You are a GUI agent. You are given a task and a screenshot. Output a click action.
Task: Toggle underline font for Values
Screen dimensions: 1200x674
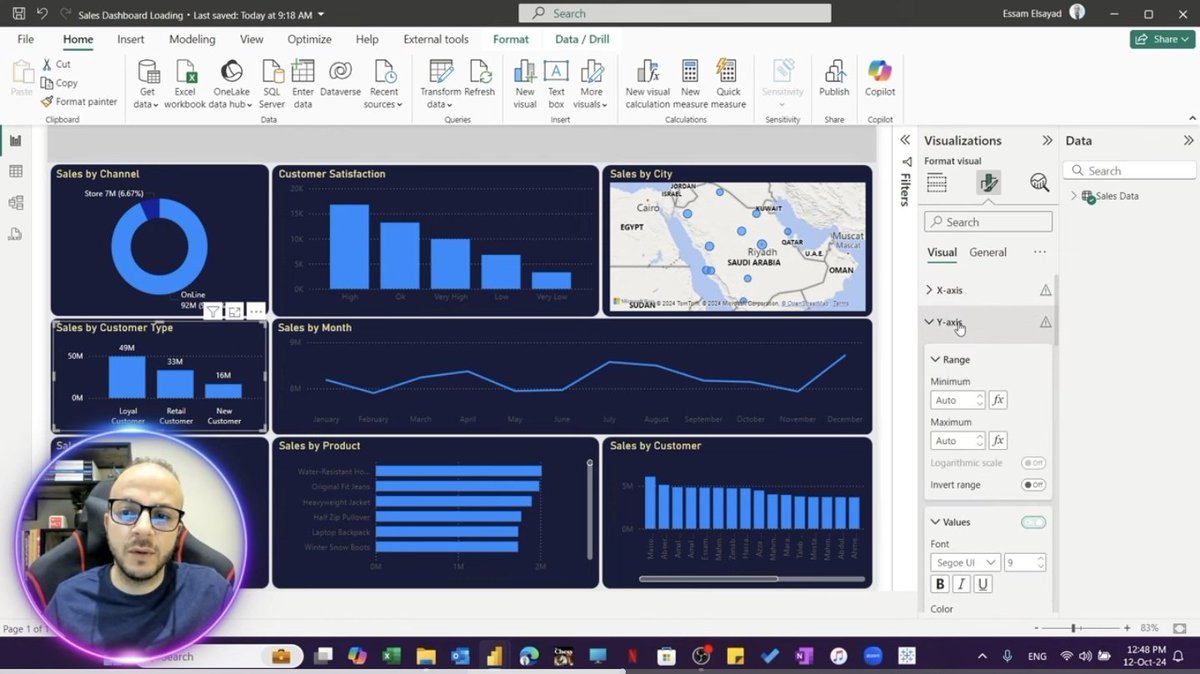coord(983,585)
